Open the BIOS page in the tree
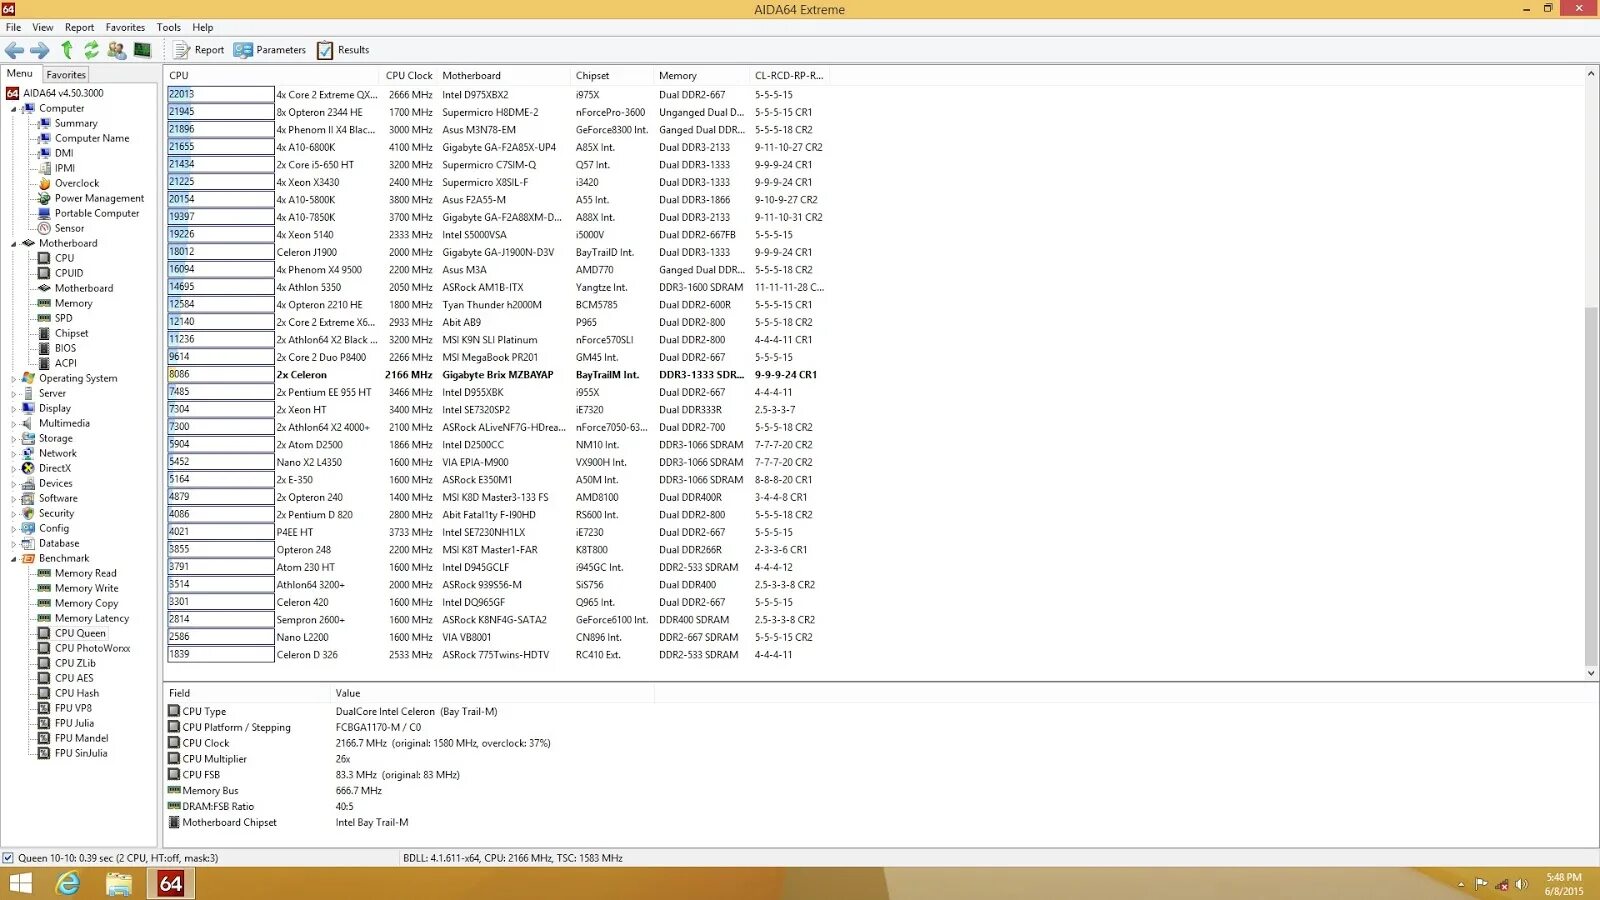 65,348
